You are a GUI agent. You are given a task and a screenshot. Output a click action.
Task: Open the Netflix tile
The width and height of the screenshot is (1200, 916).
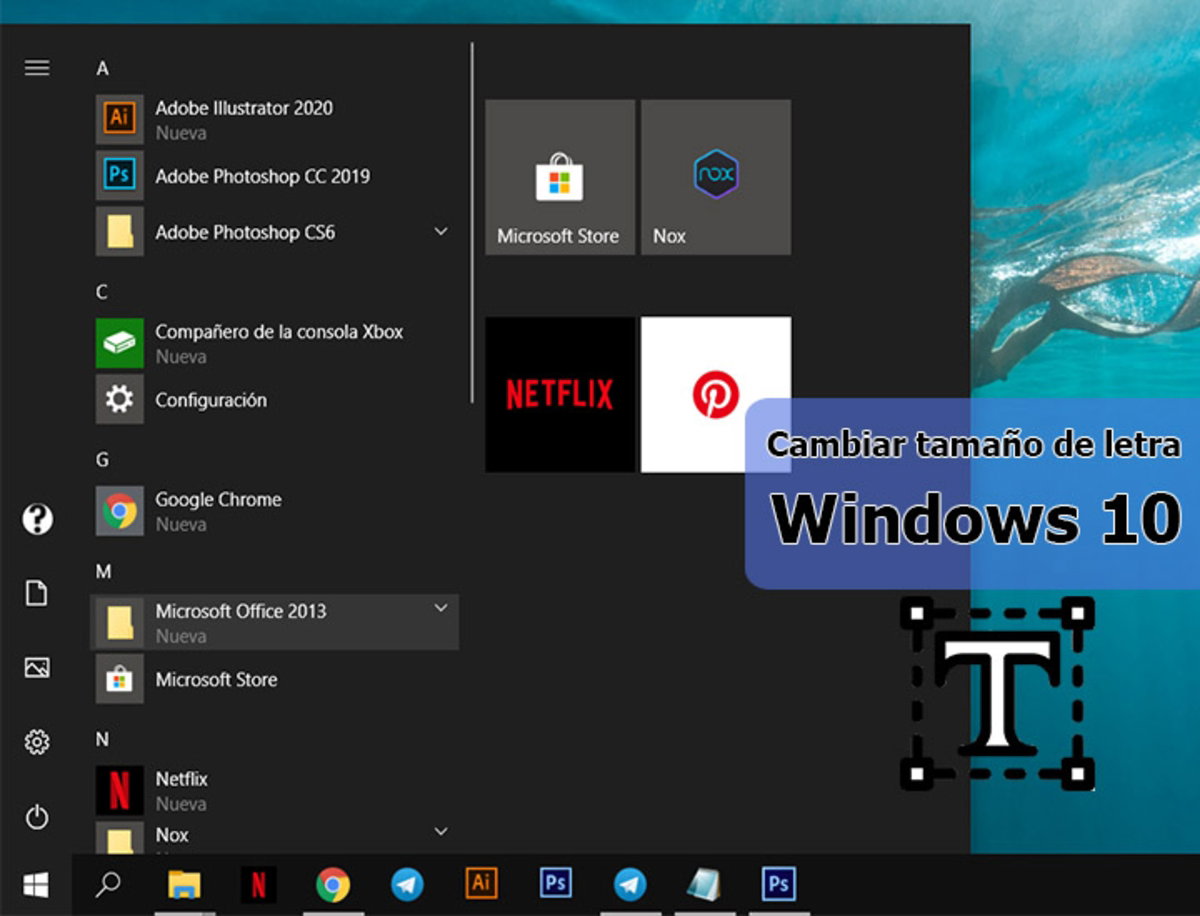(560, 394)
